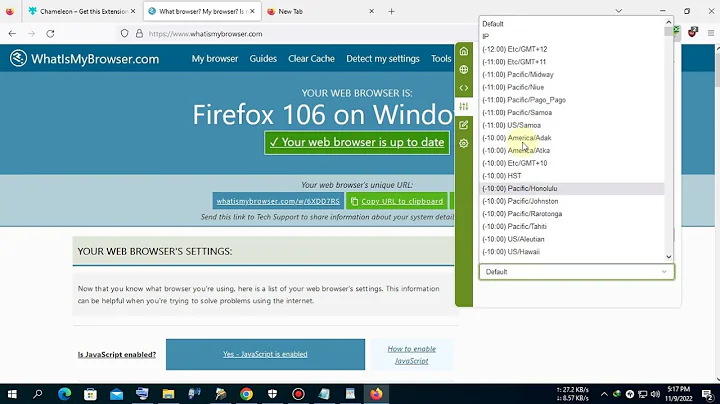Show hidden system tray icons
The width and height of the screenshot is (720, 404).
[x=604, y=394]
